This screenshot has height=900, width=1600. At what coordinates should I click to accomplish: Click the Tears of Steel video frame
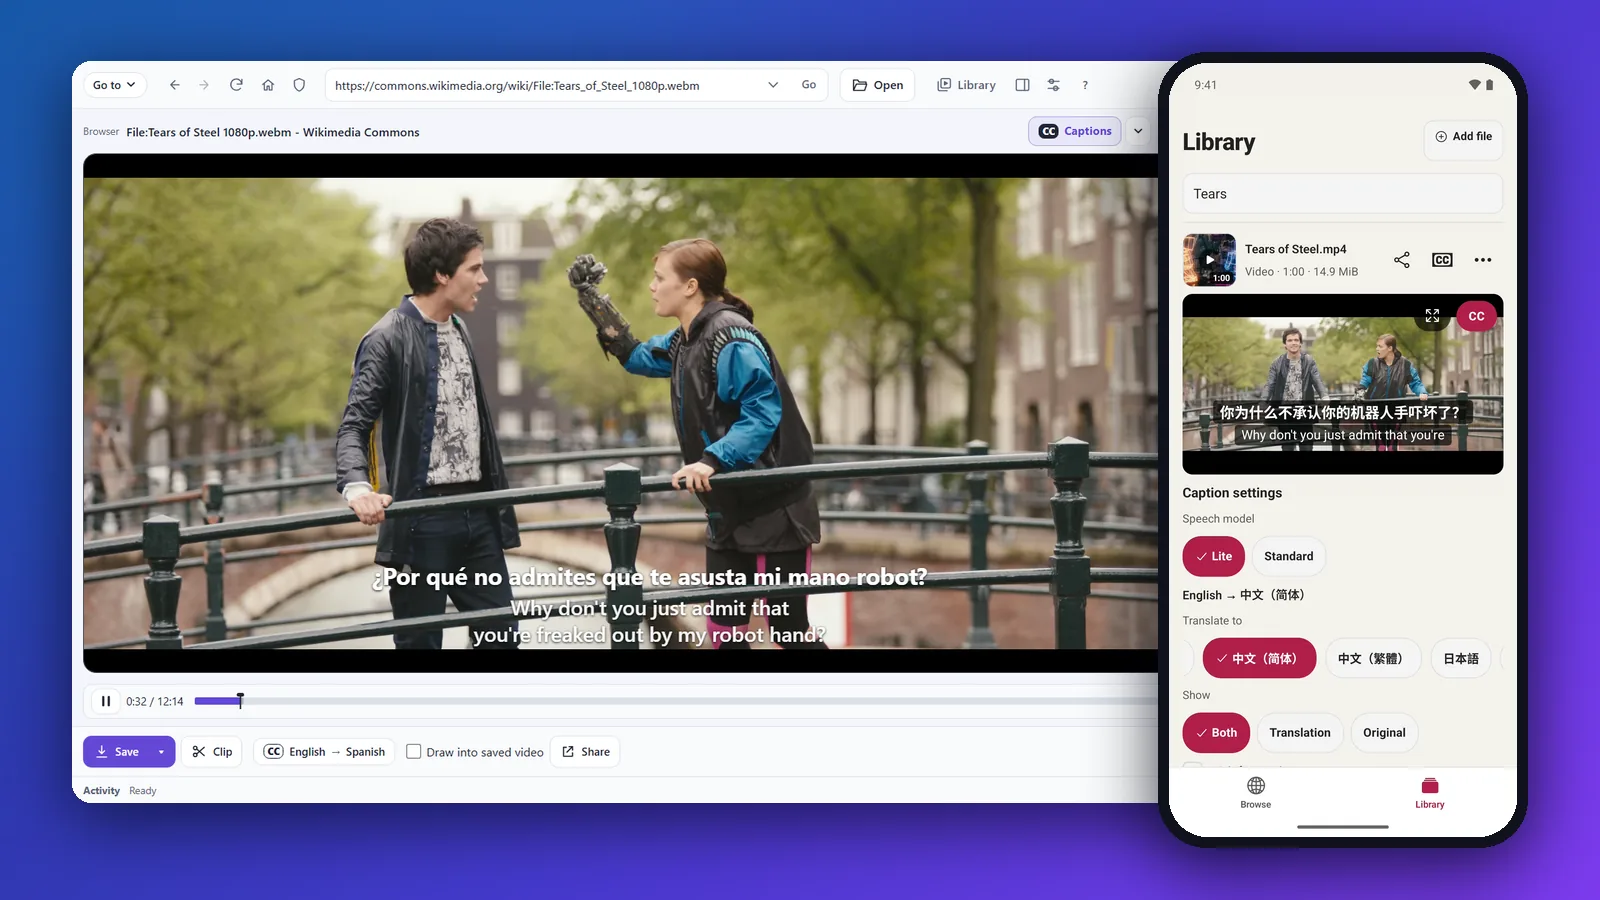tap(620, 413)
